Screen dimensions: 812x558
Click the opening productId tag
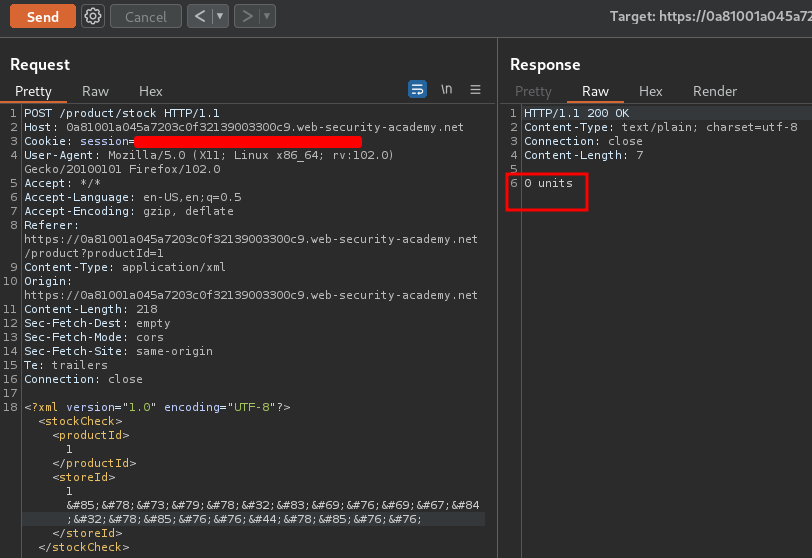(x=91, y=435)
